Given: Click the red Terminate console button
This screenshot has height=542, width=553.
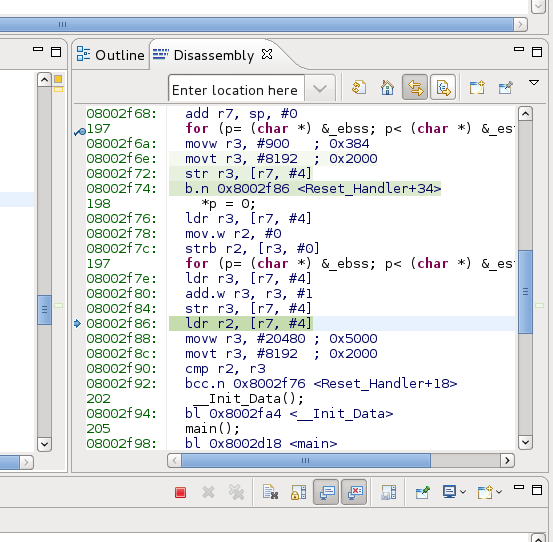Looking at the screenshot, I should [x=181, y=492].
